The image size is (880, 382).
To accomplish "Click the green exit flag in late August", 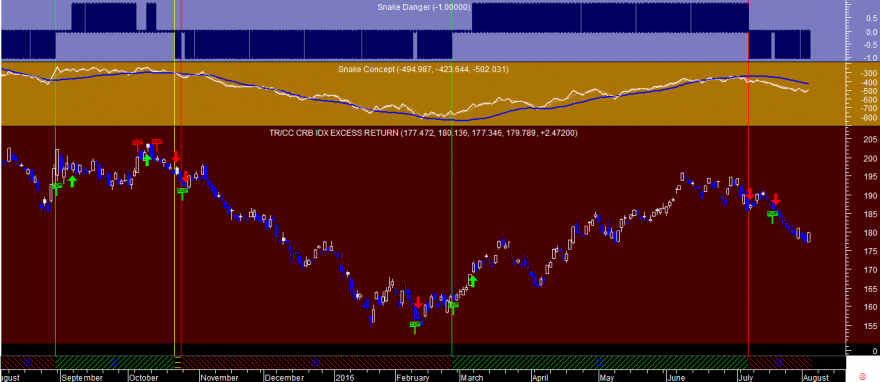I will pyautogui.click(x=57, y=187).
